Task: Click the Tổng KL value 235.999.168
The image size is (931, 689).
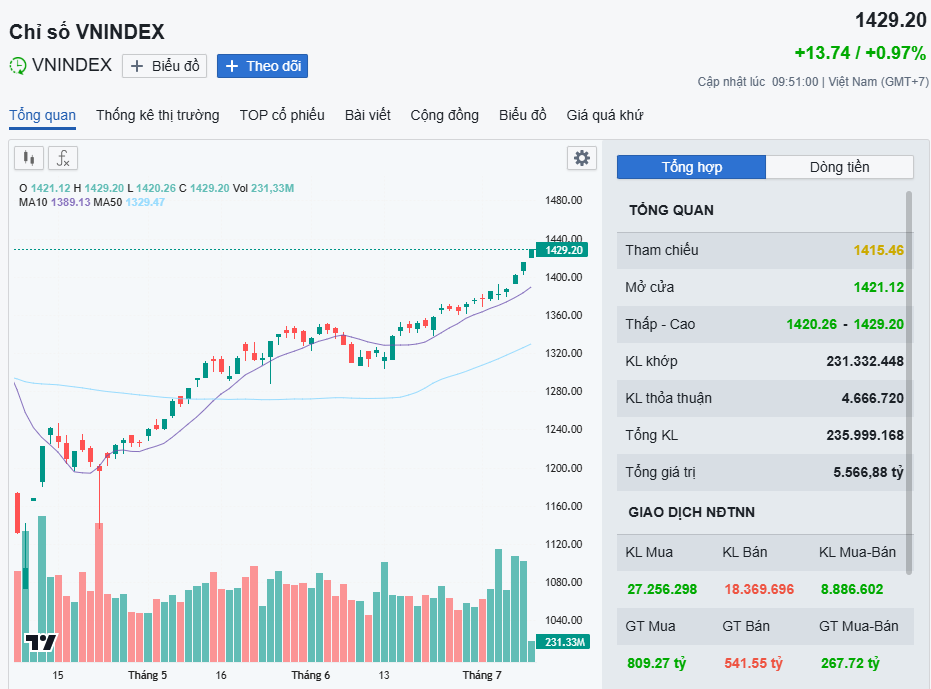Action: [865, 435]
